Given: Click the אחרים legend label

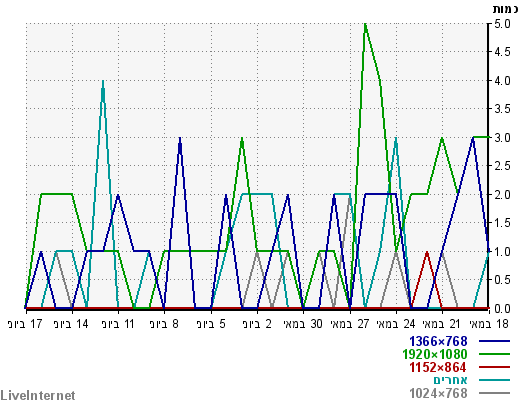Looking at the screenshot, I should [450, 380].
